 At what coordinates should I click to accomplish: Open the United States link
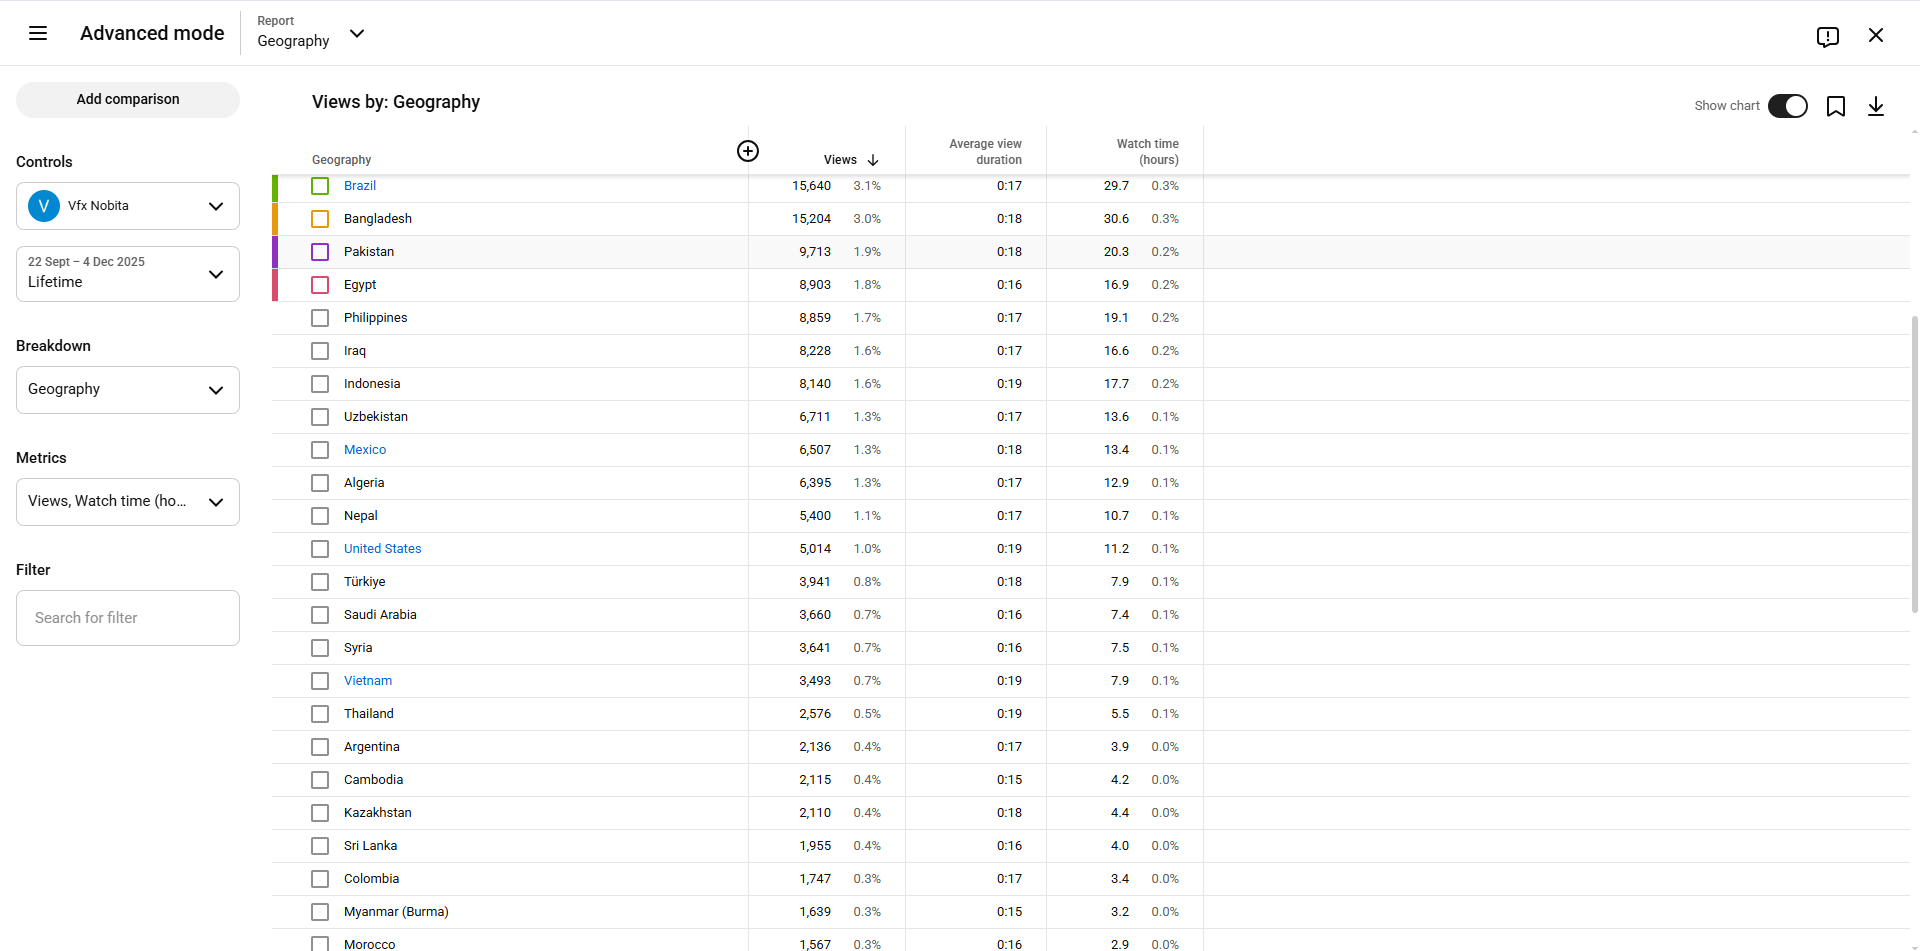tap(382, 549)
